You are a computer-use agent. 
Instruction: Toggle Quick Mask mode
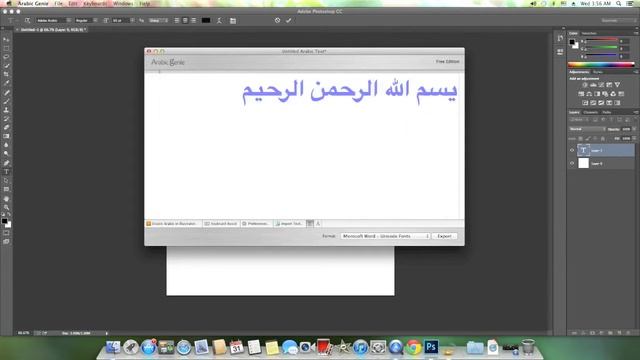(x=6, y=233)
